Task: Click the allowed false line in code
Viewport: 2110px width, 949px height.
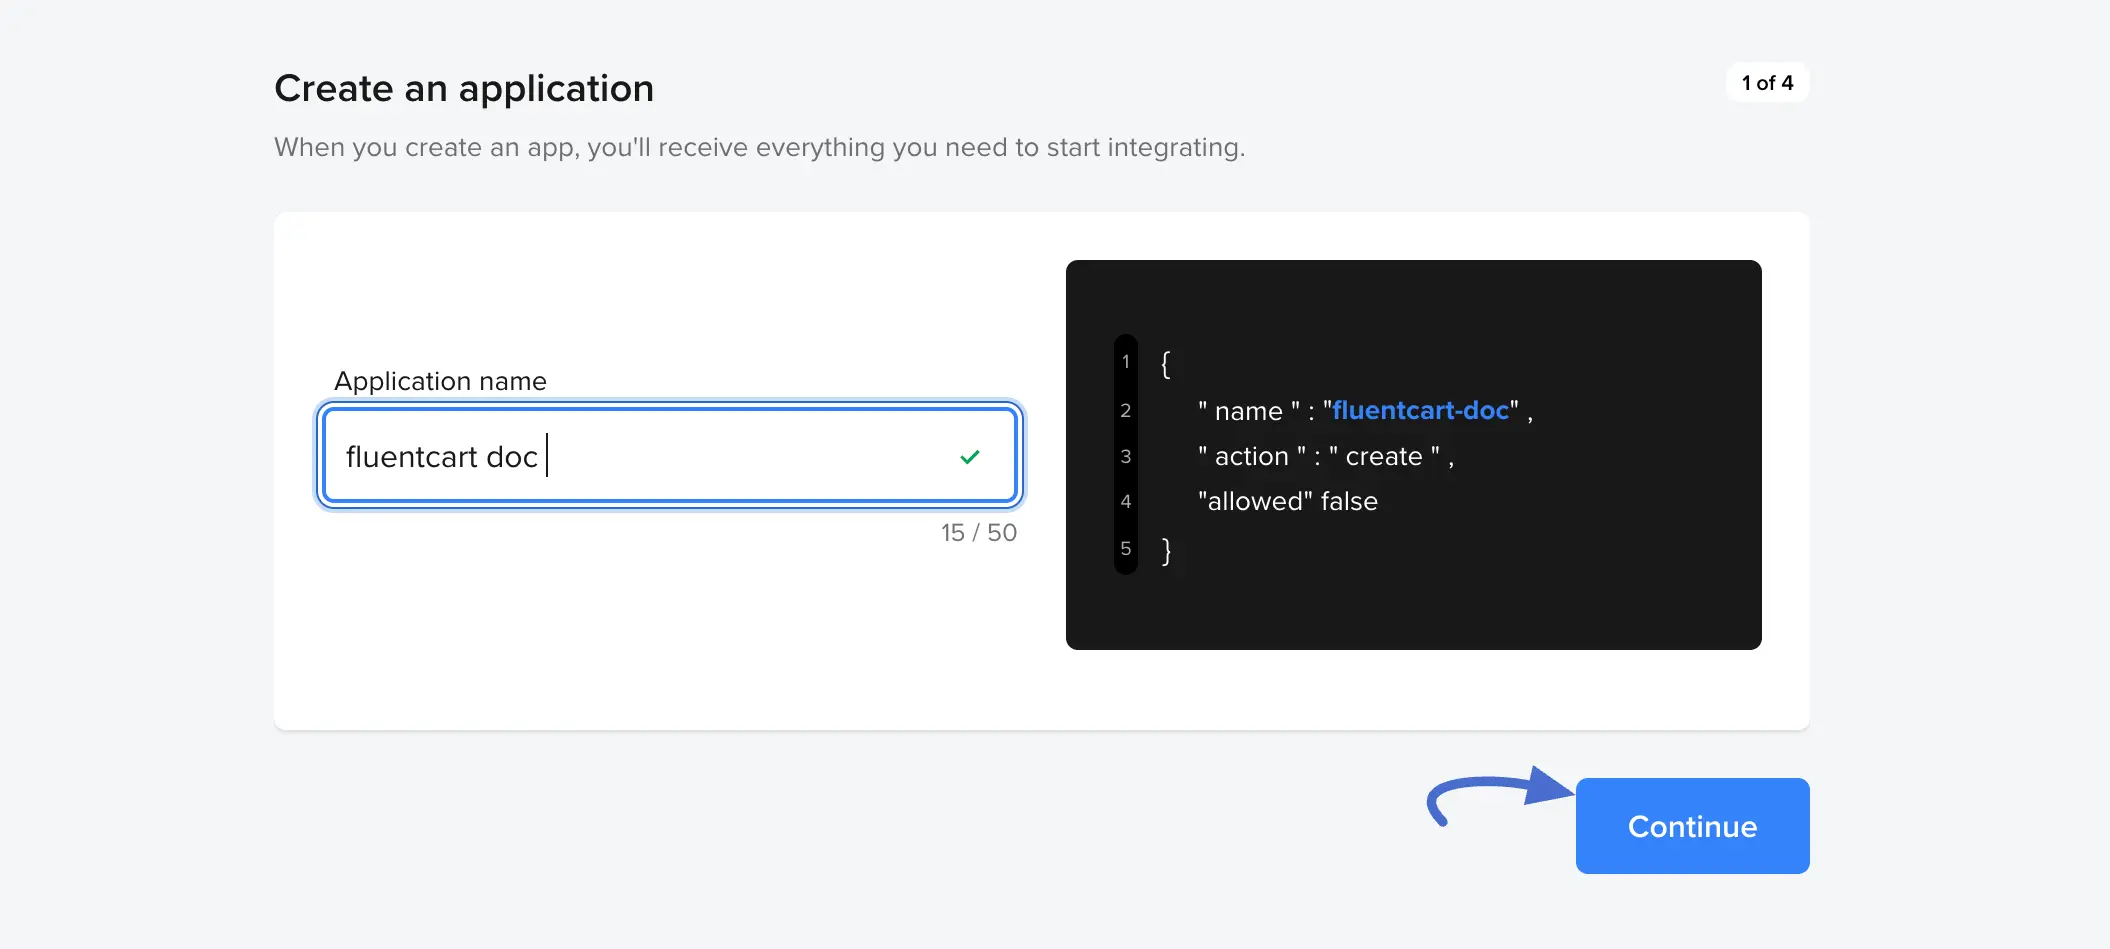Action: (x=1288, y=501)
